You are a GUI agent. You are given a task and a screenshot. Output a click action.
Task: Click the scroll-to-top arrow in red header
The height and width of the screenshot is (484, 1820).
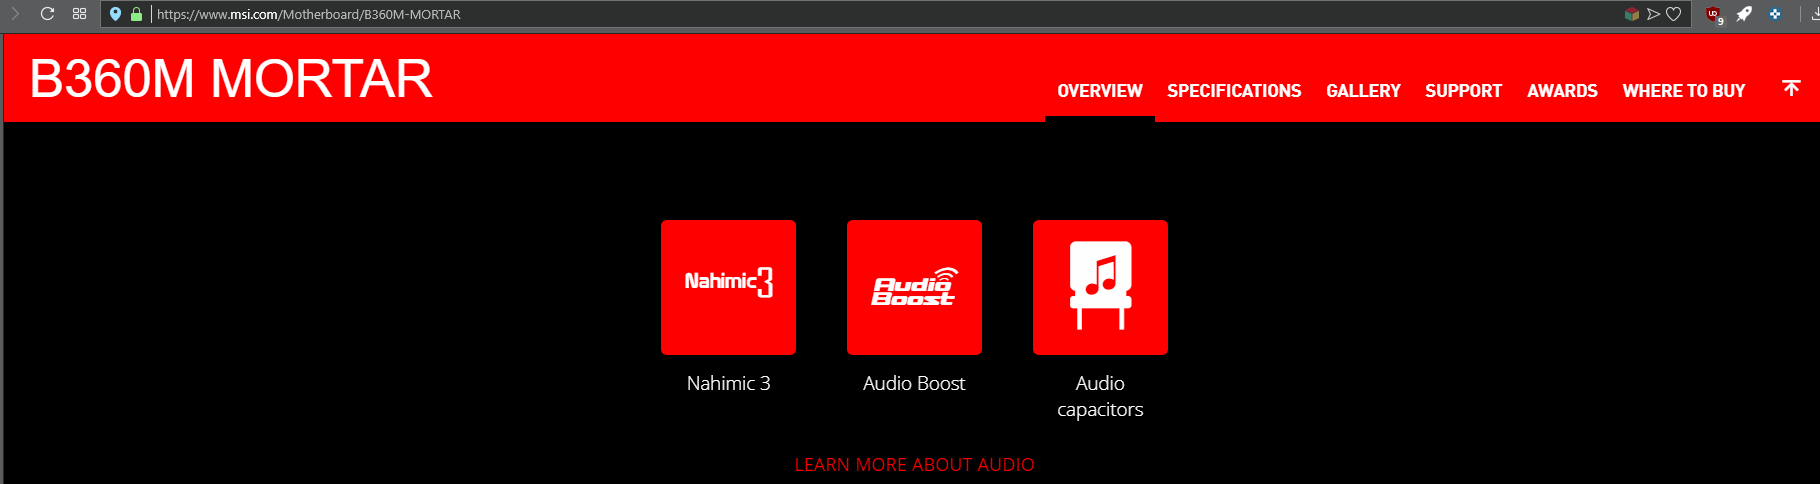point(1791,89)
